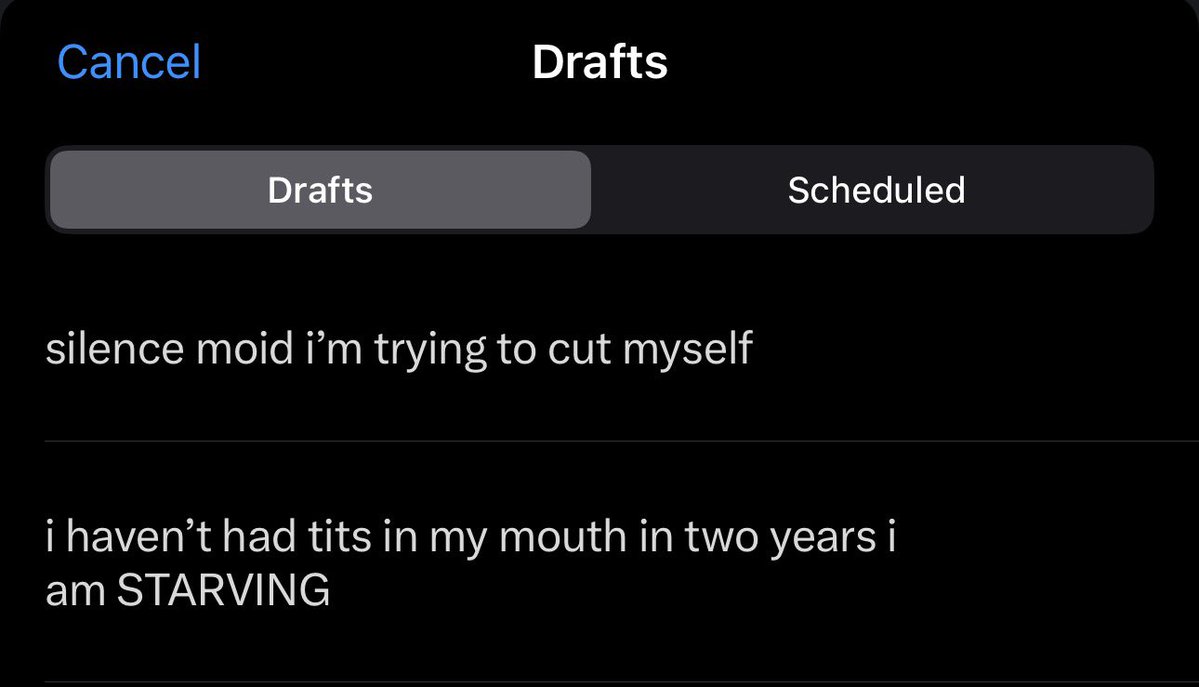Dismiss the drafts screen with Cancel
This screenshot has height=687, width=1199.
click(x=128, y=62)
